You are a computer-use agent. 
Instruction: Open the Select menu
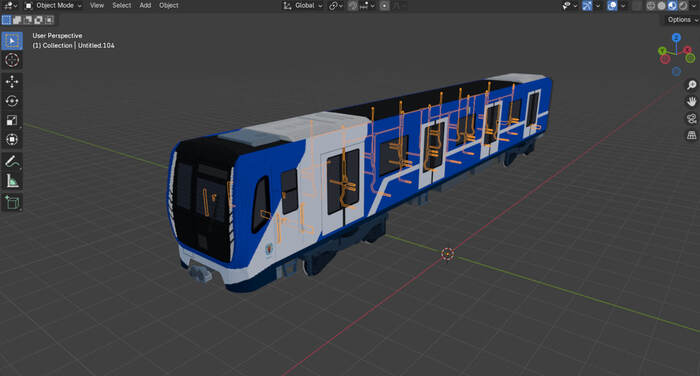121,5
